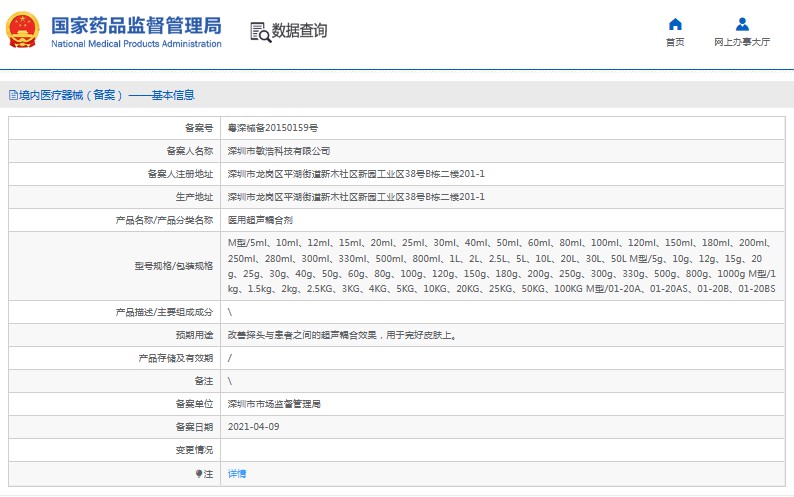Select the 产品存储及有效期 label
This screenshot has height=497, width=794.
(x=176, y=358)
